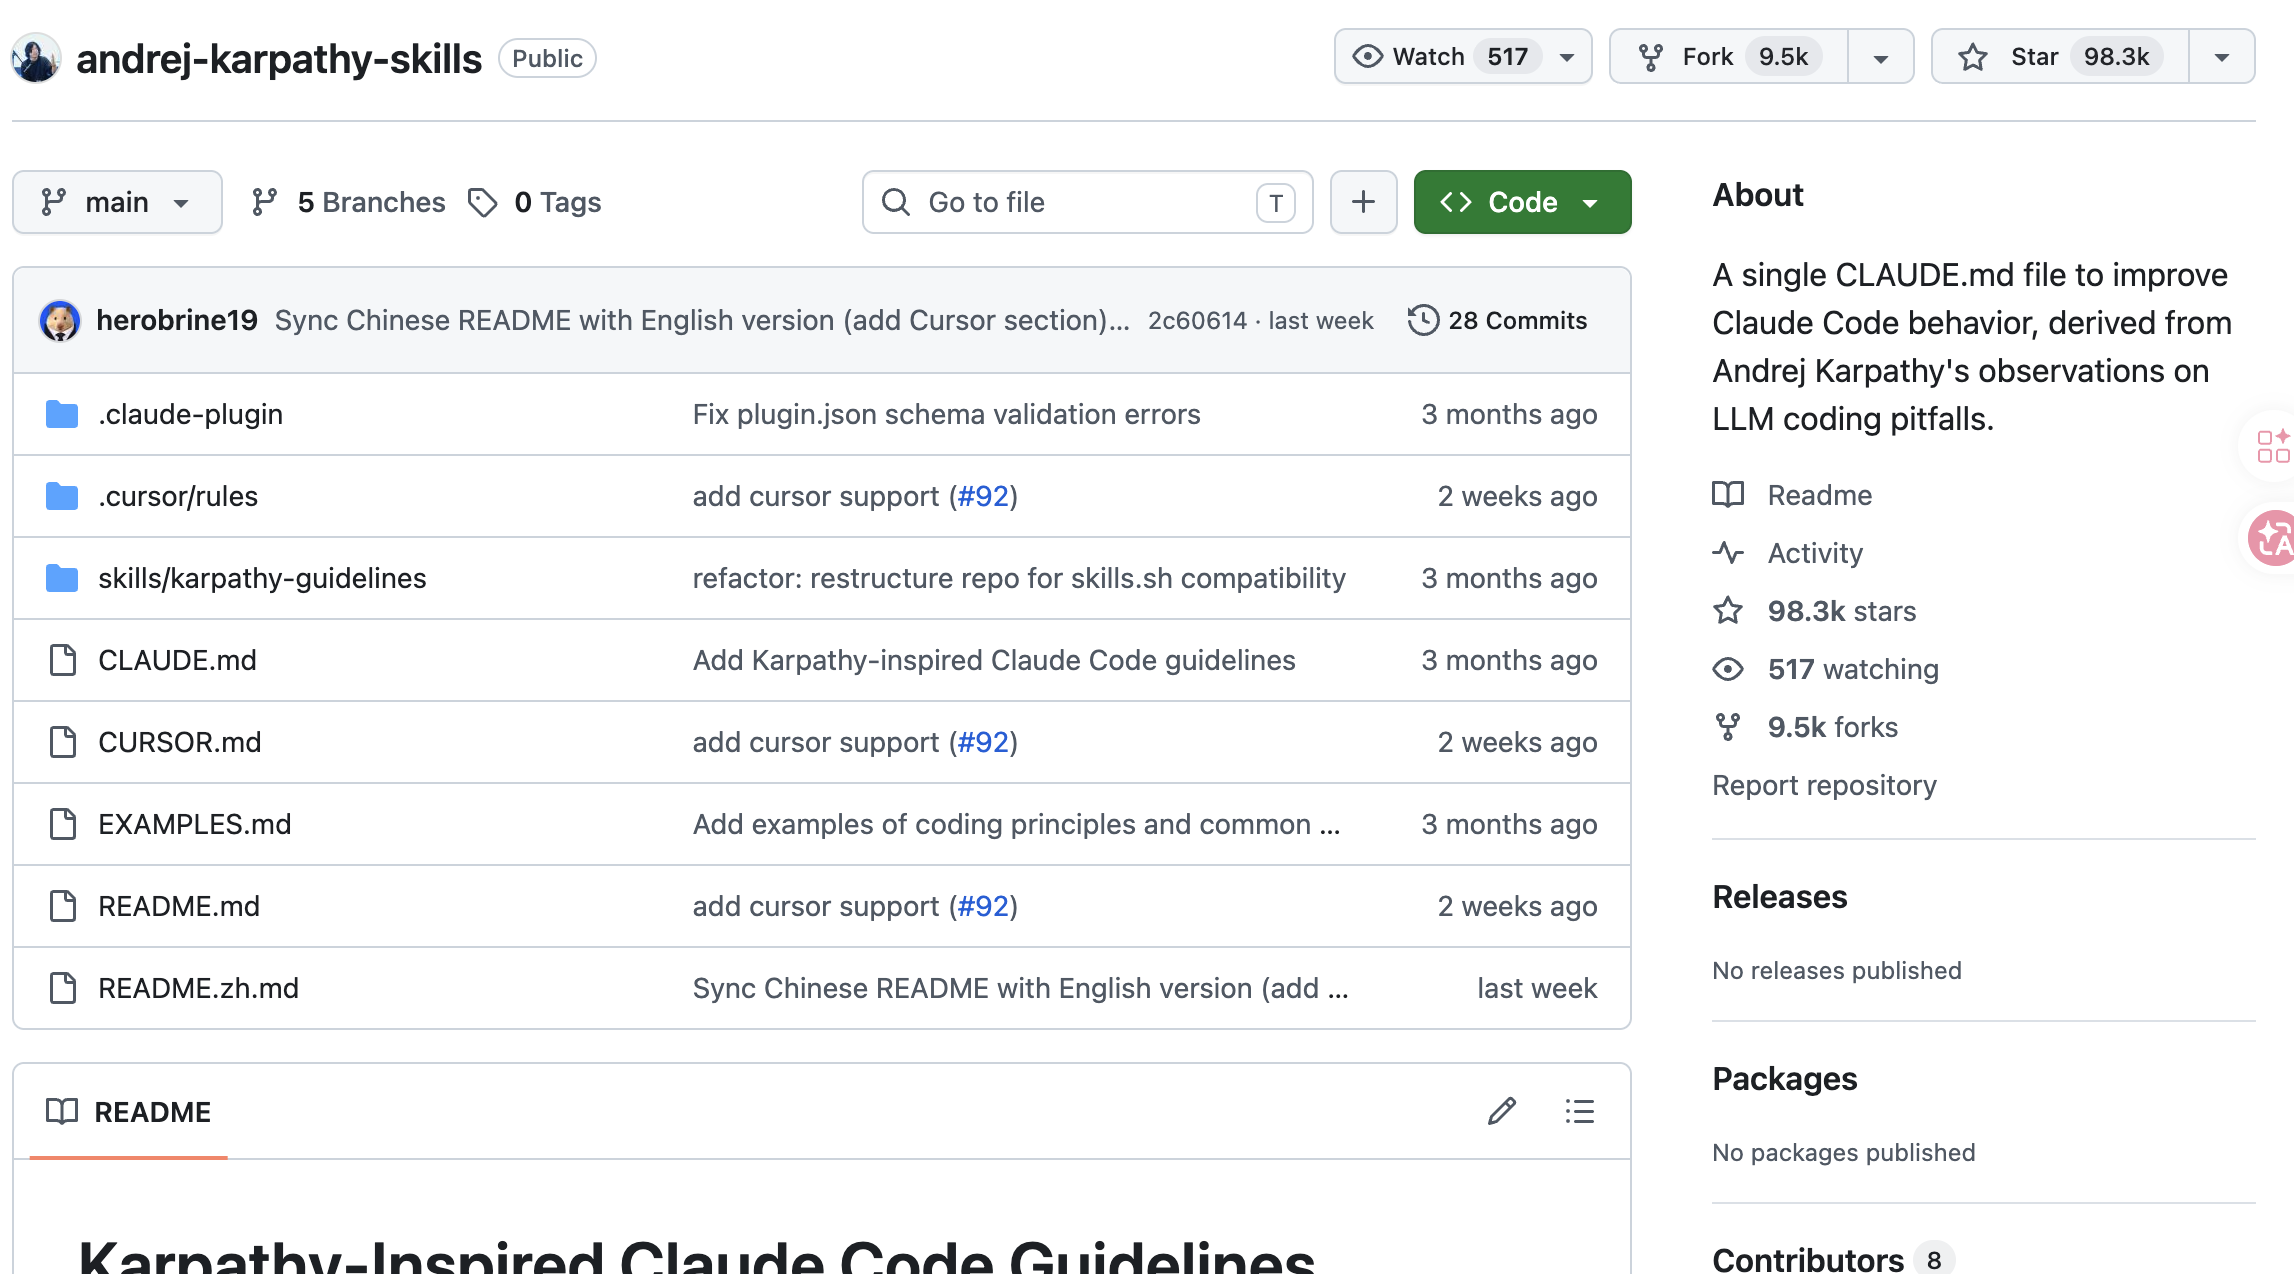The width and height of the screenshot is (2294, 1274).
Task: Click the book icon next to Readme
Action: tap(1728, 495)
